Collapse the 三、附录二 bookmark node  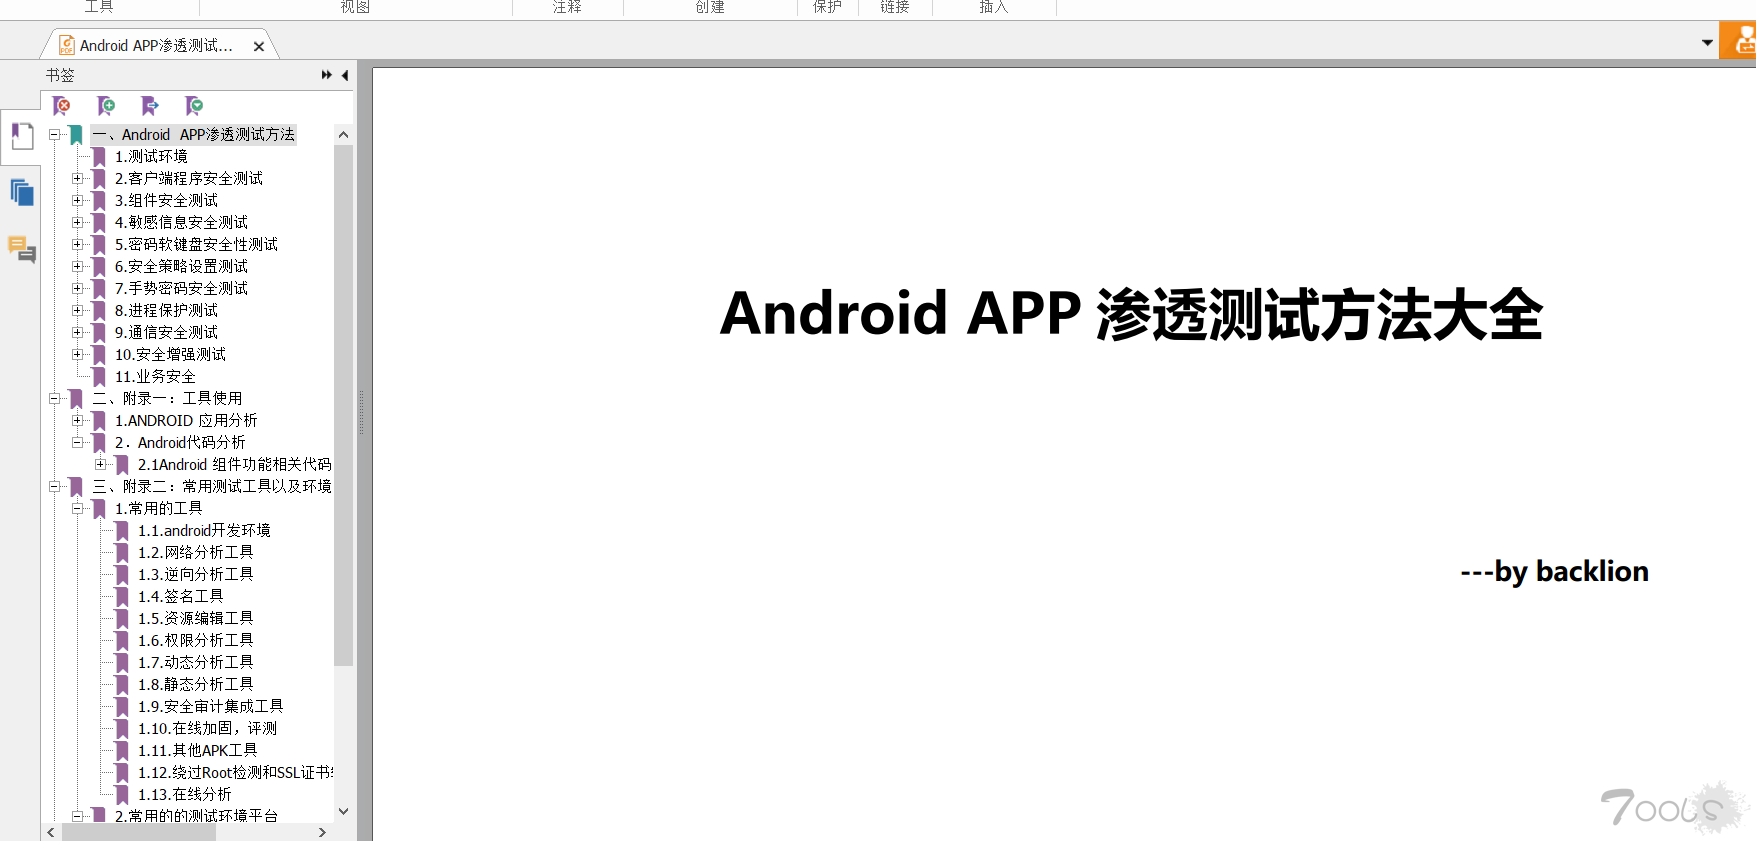click(54, 486)
